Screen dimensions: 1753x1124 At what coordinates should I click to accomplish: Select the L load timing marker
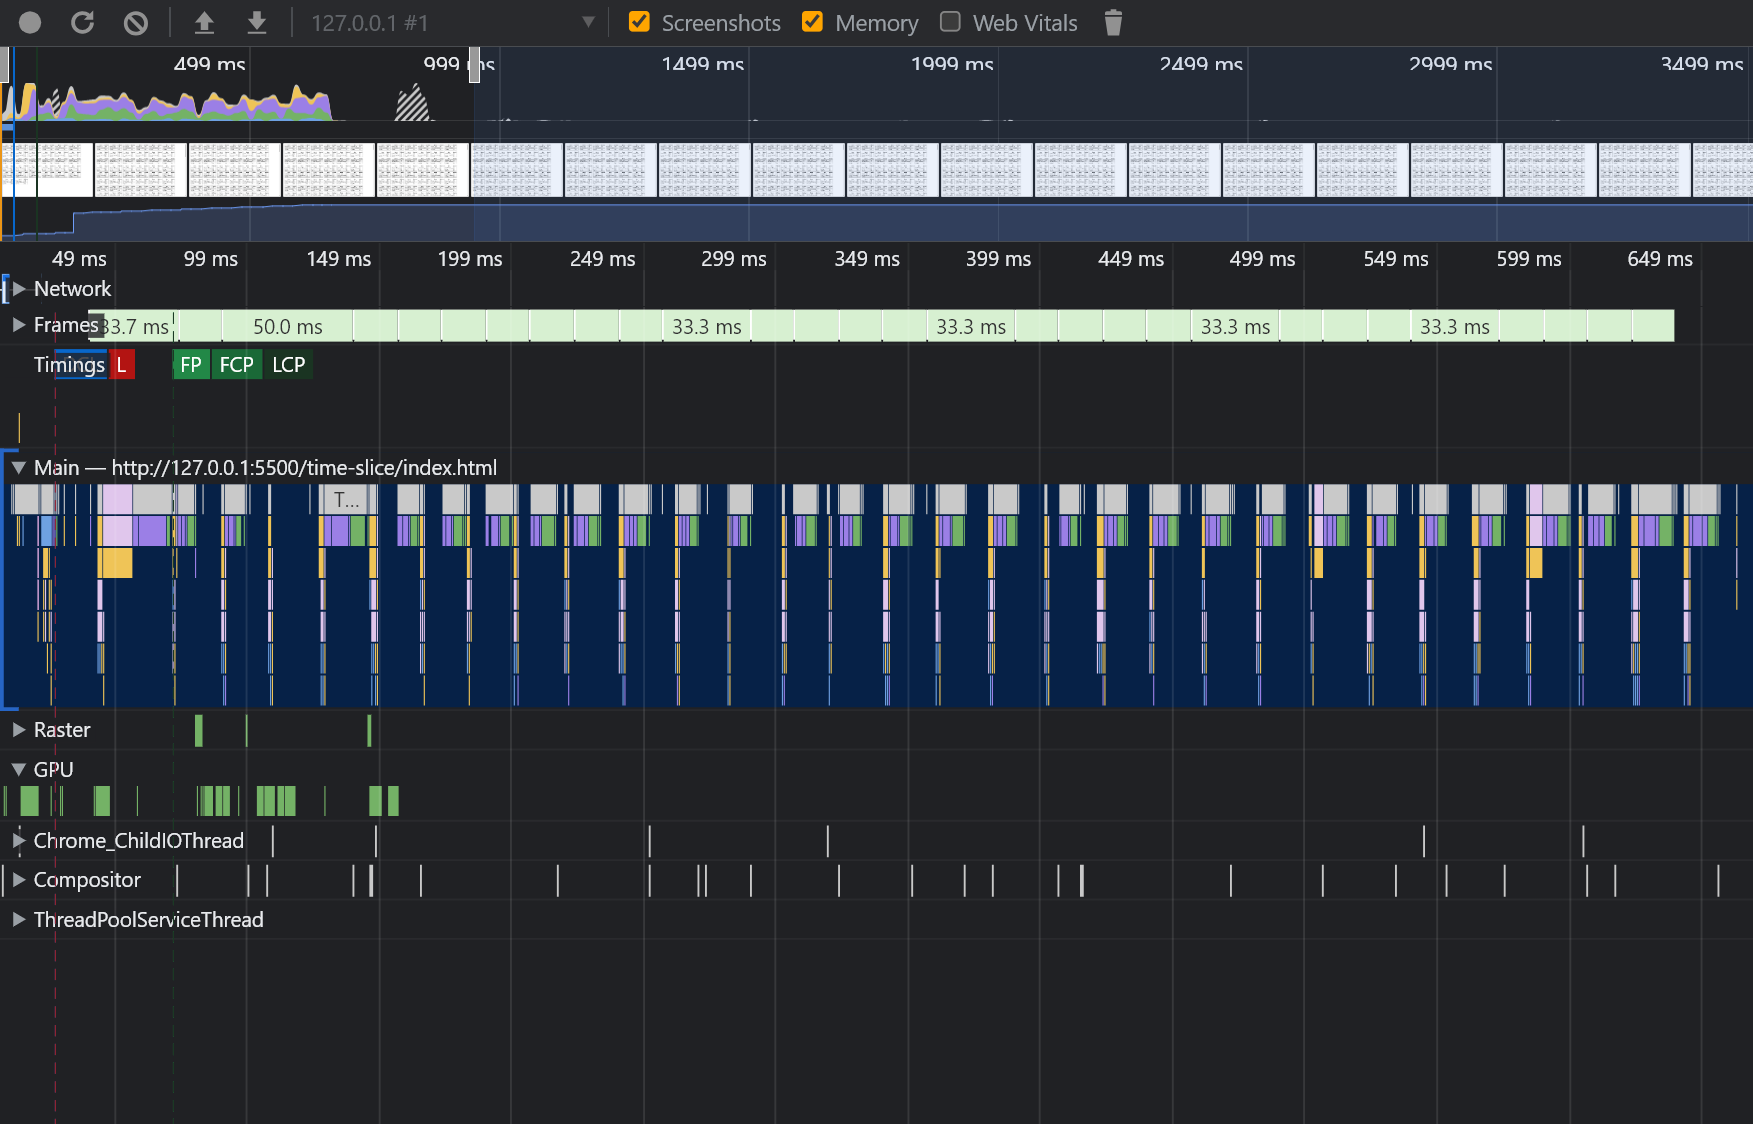(x=122, y=365)
